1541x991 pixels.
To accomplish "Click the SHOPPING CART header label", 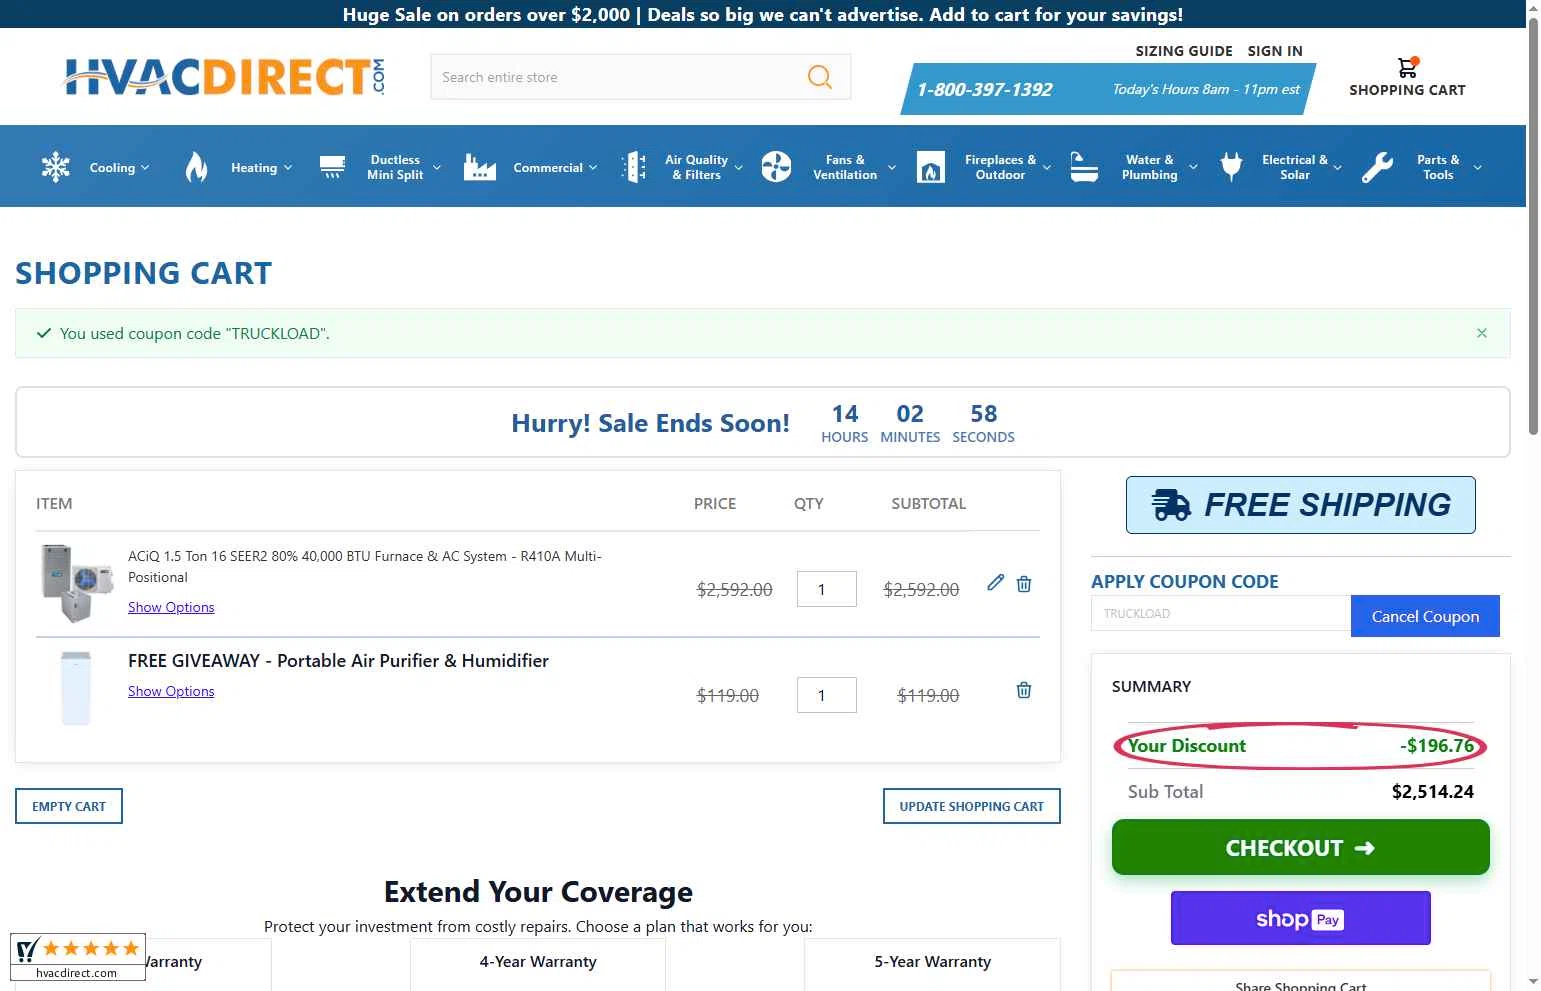I will click(x=1407, y=90).
